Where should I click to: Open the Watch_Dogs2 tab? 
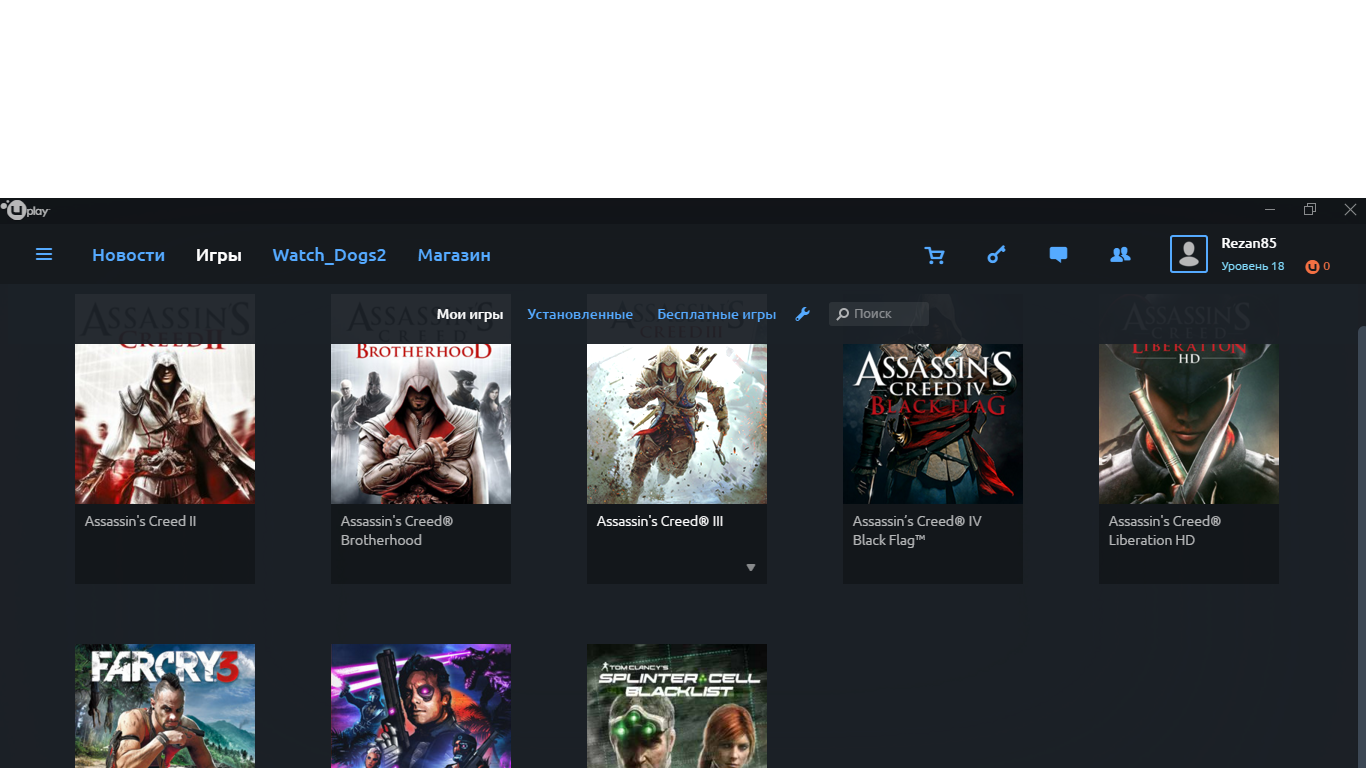(329, 255)
